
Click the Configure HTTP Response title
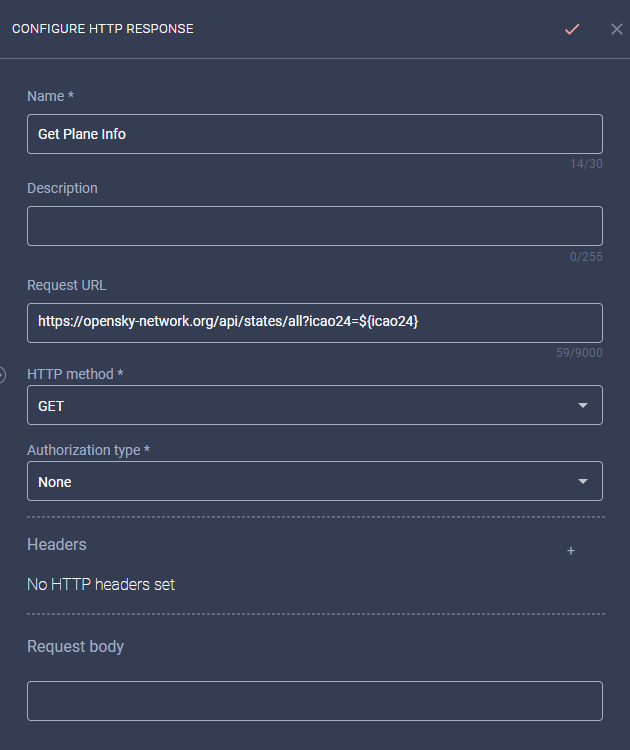point(103,29)
